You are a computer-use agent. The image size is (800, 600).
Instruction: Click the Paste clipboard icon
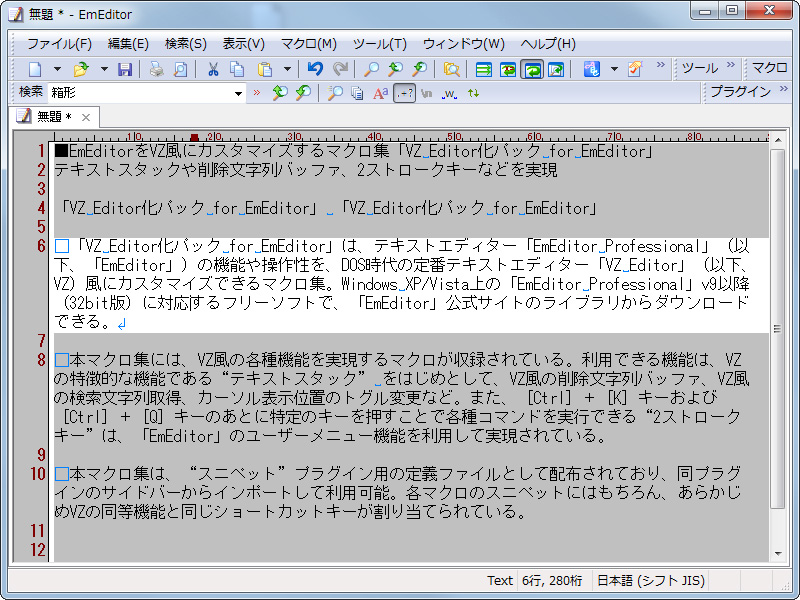pos(265,69)
